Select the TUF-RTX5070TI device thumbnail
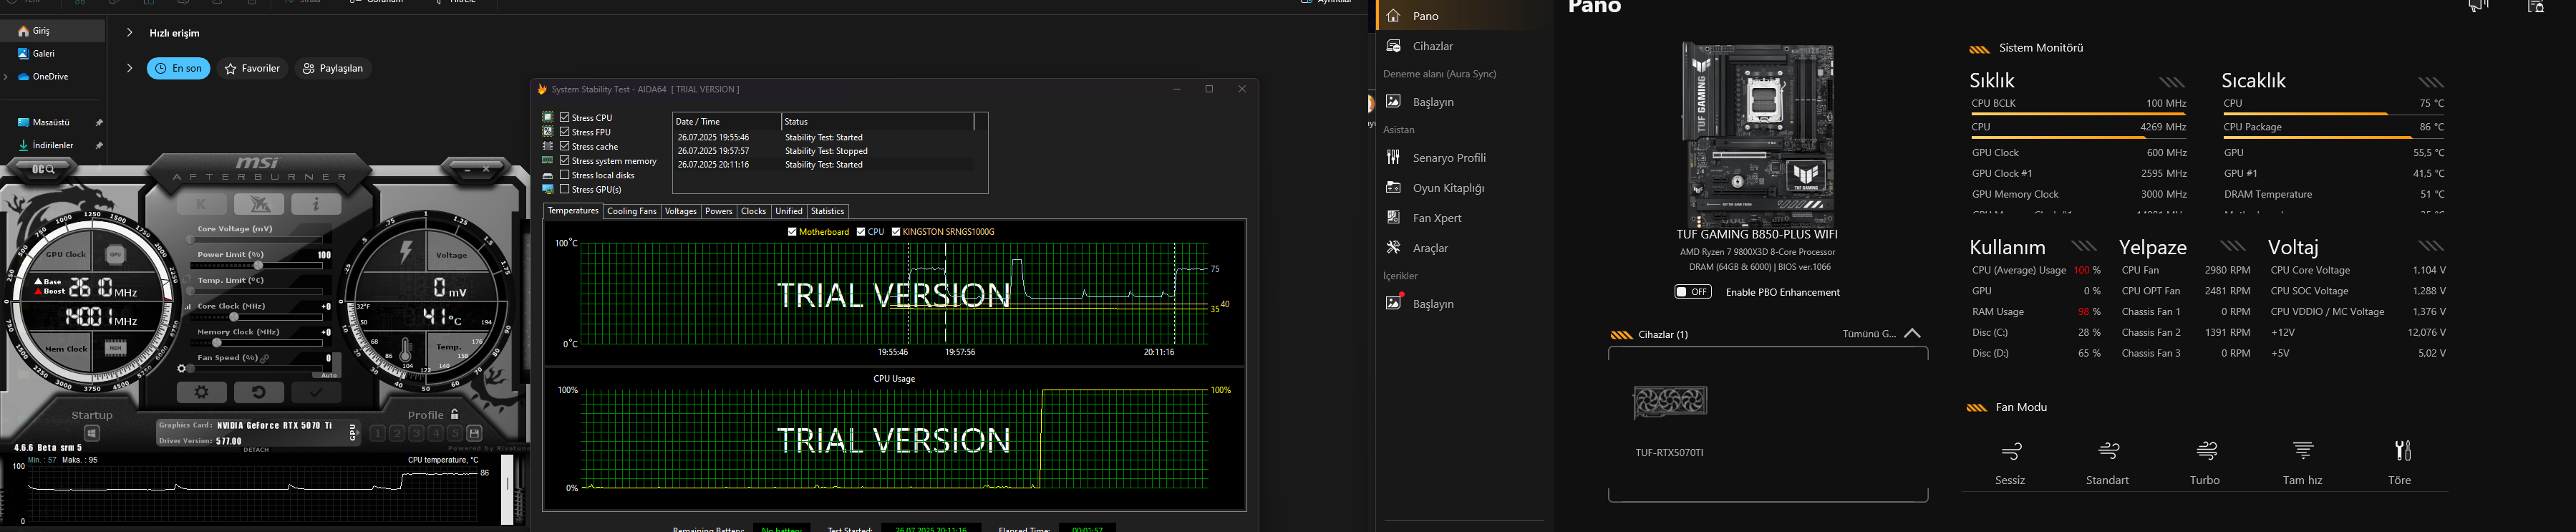The height and width of the screenshot is (532, 2576). (1670, 402)
